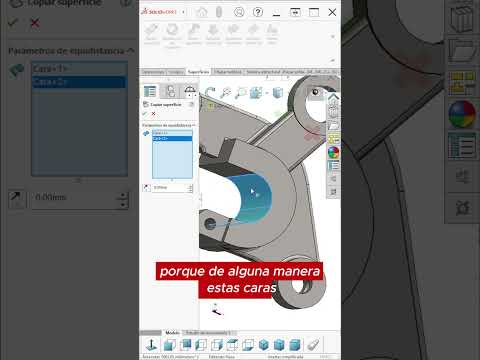Cancel Copiar superficie with red X
Screen dimensions: 480x360
[153, 114]
